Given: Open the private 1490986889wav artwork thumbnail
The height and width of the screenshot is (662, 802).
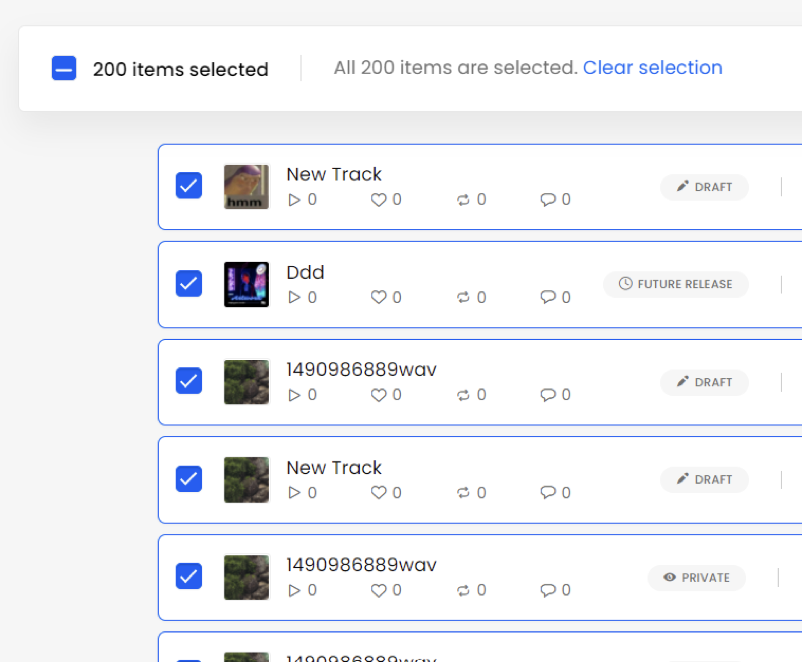Looking at the screenshot, I should pos(247,578).
